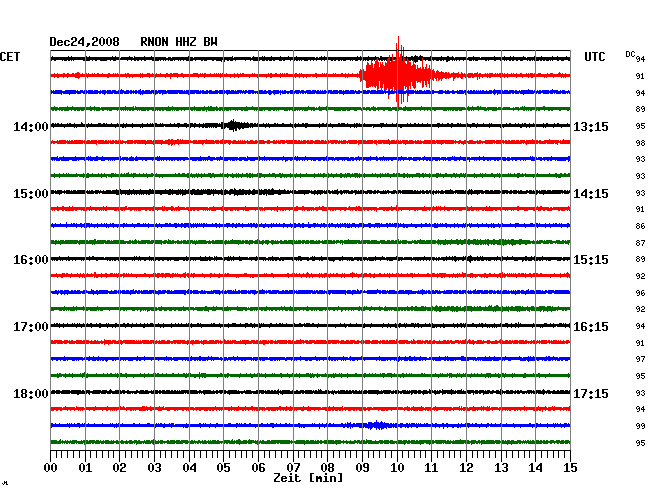Select the 15:00 CET time label
650x494 pixels.
point(31,194)
